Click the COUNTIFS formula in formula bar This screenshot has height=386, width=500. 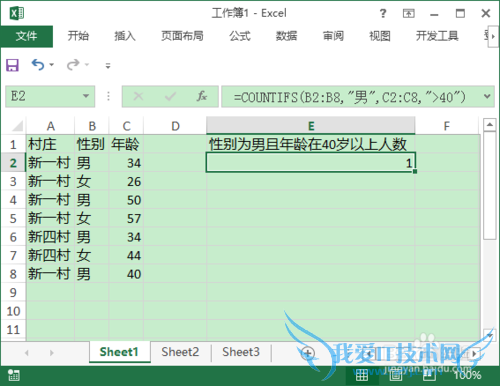pyautogui.click(x=349, y=97)
